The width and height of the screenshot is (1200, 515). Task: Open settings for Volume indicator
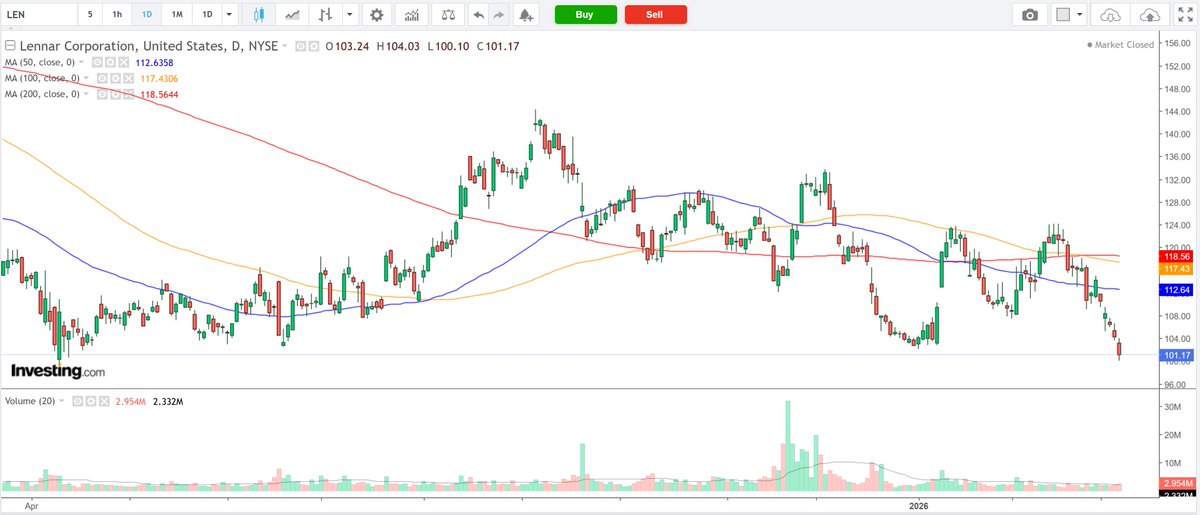coord(90,401)
